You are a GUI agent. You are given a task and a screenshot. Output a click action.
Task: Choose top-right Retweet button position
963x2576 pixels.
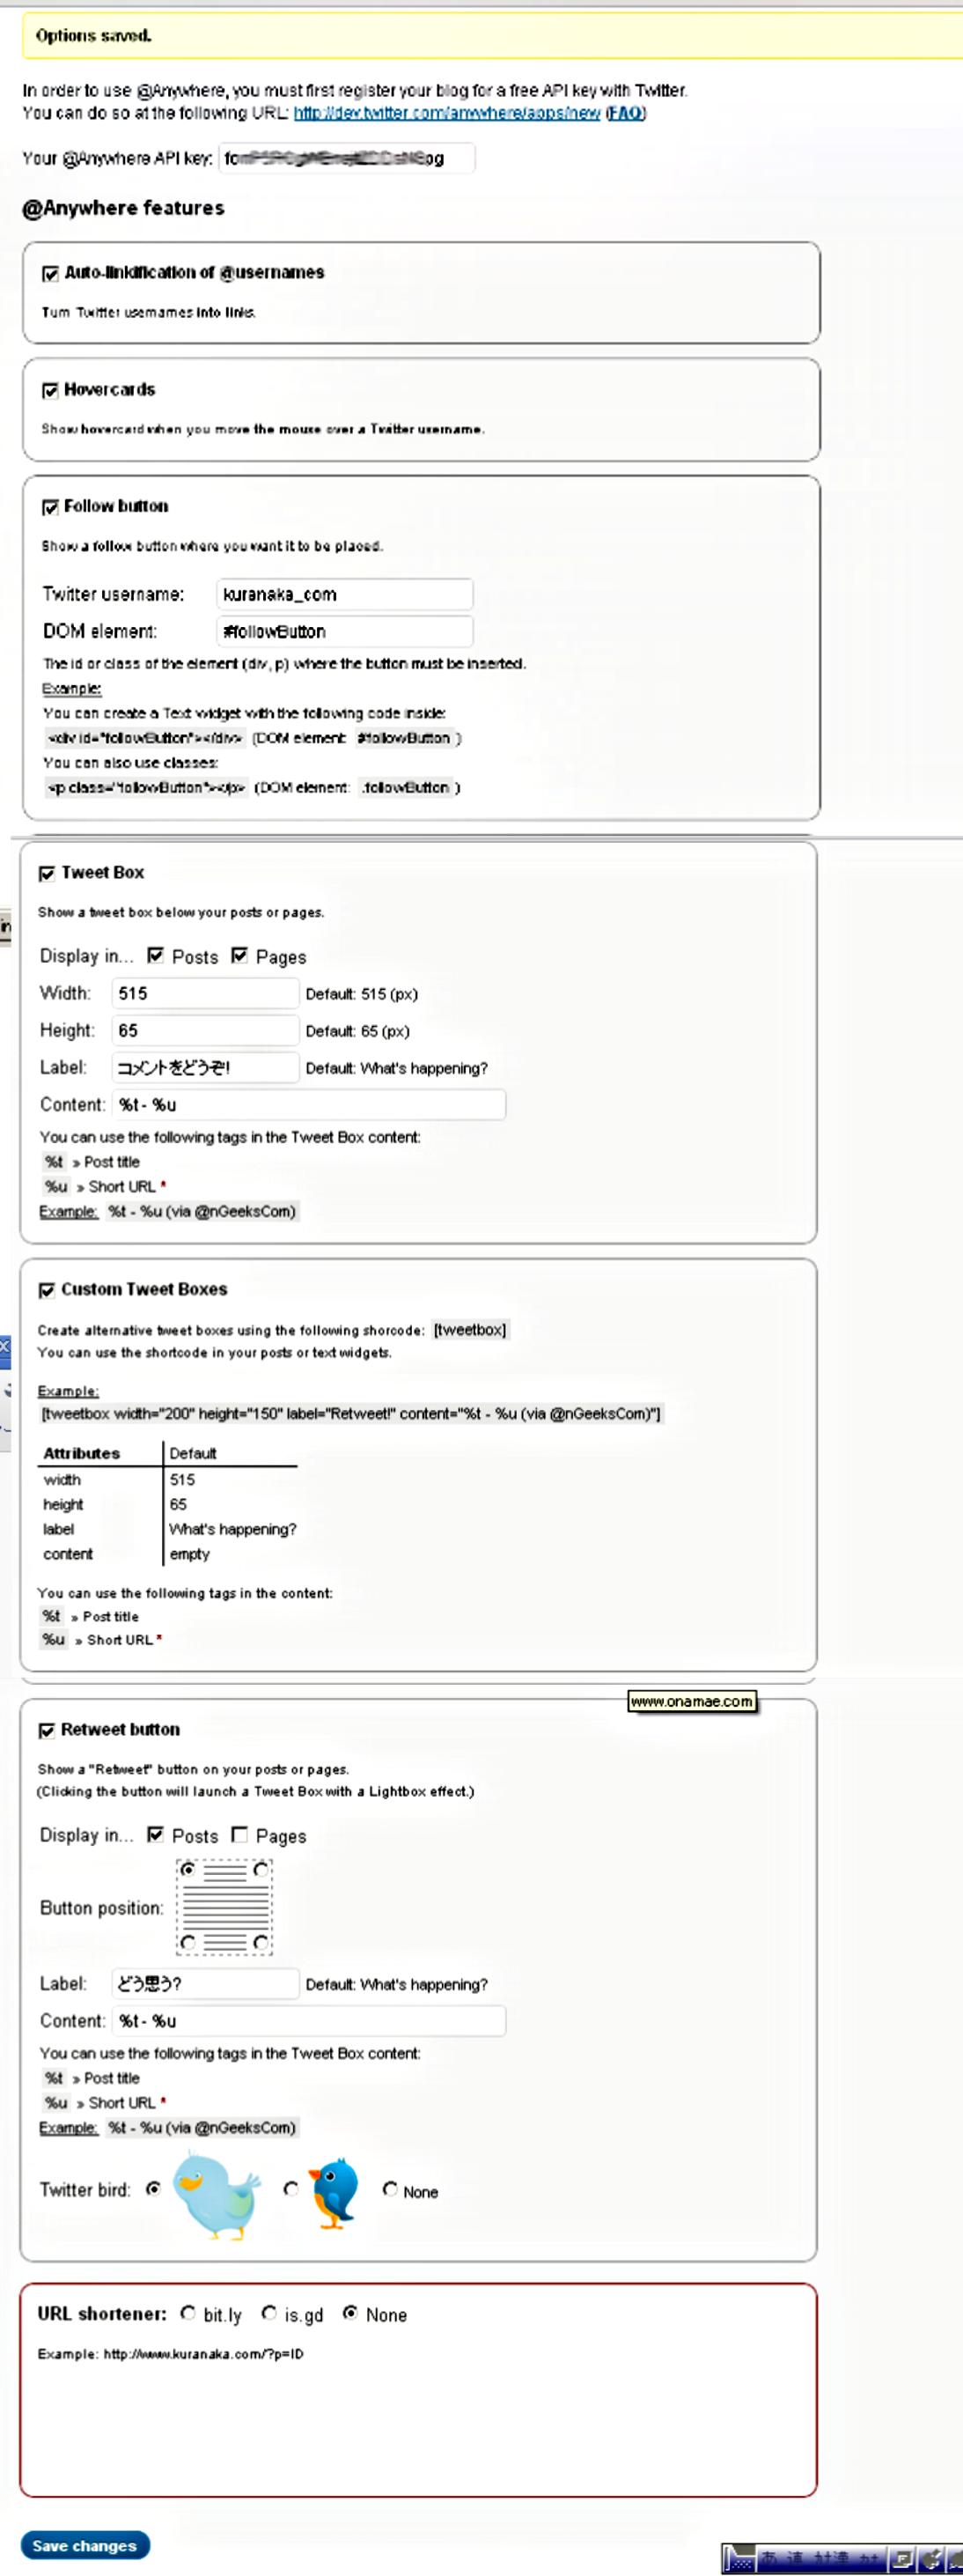pos(260,1869)
